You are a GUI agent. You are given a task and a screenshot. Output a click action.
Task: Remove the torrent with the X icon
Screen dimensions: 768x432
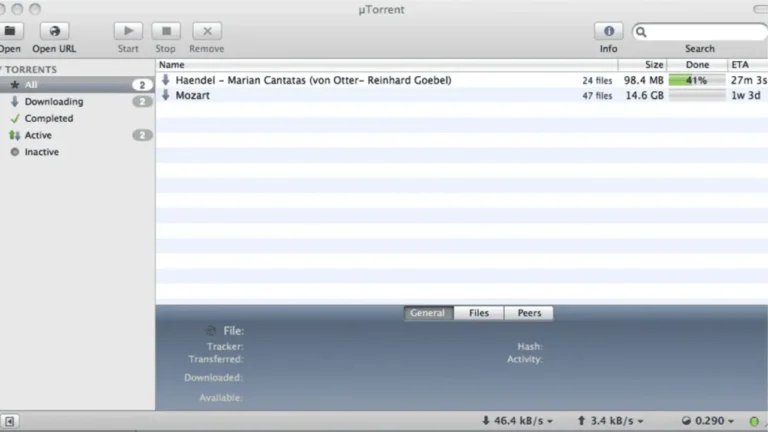[x=207, y=31]
